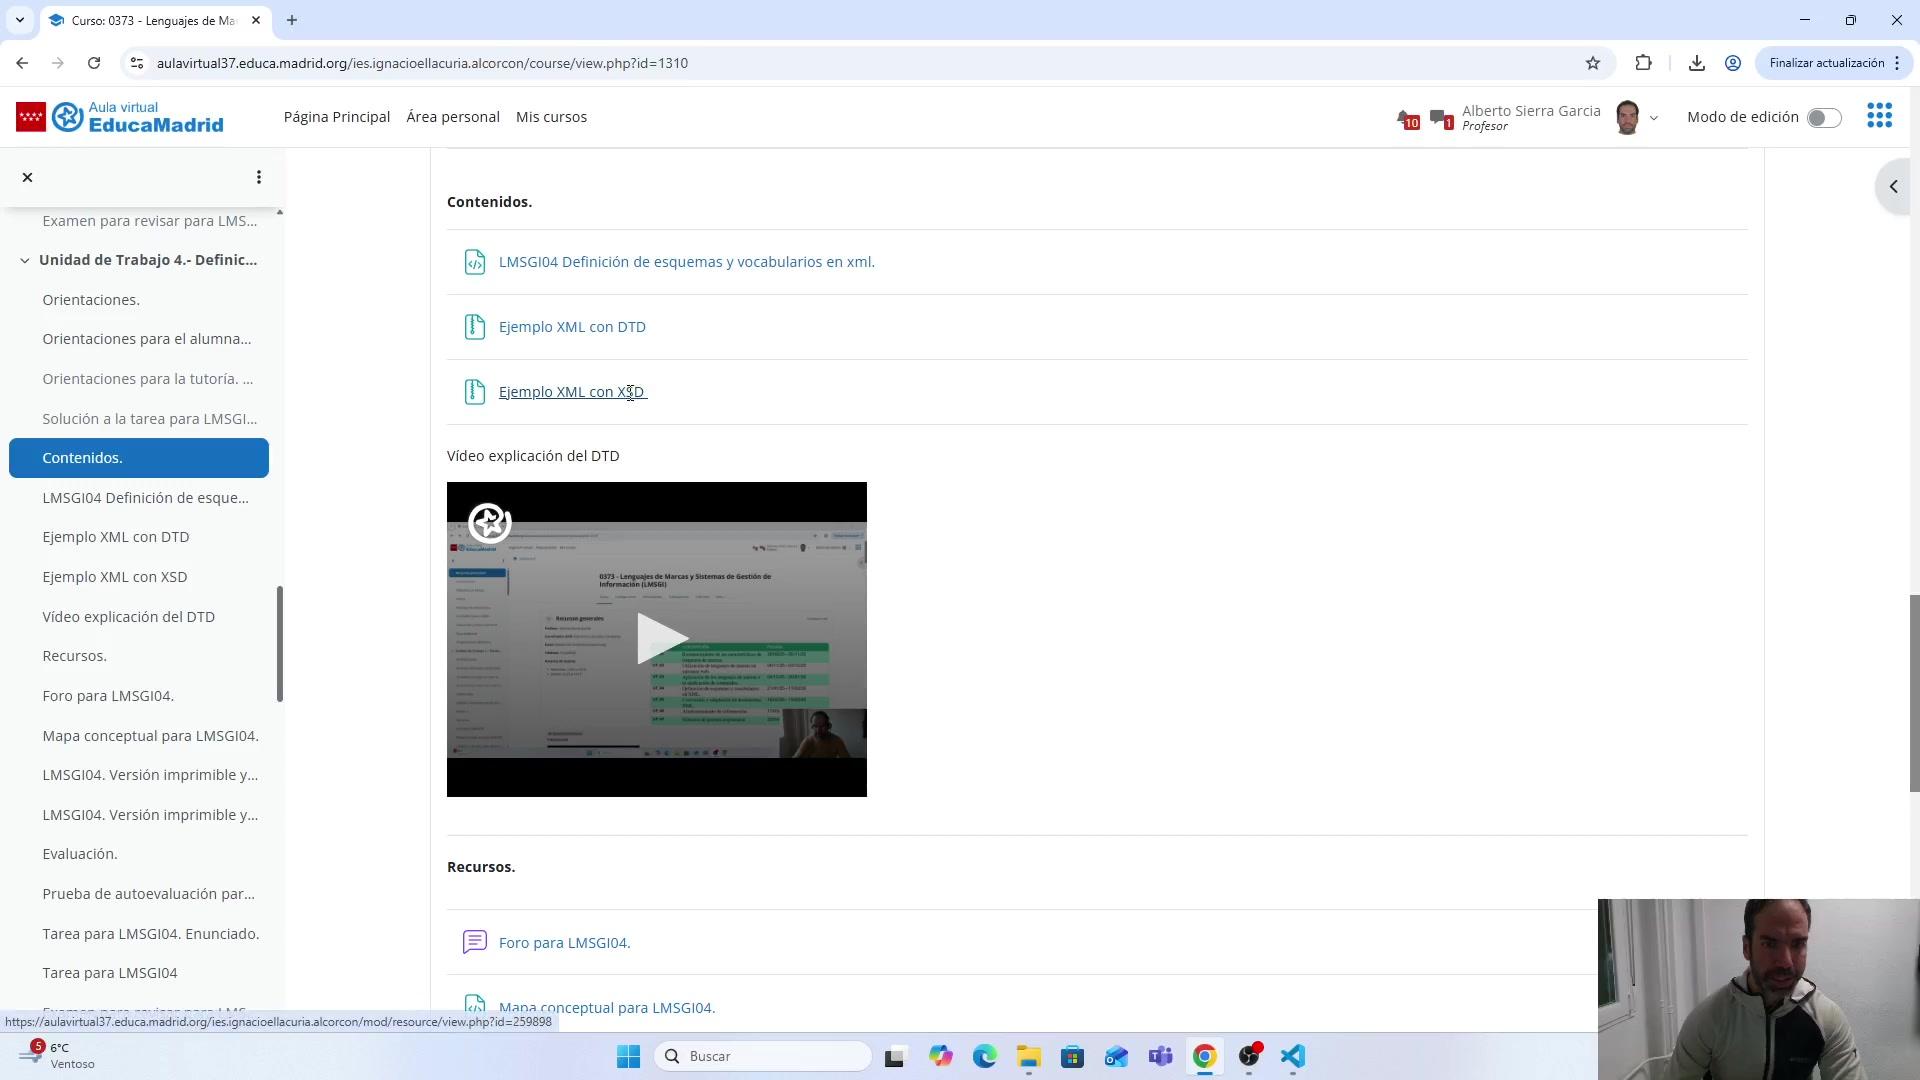This screenshot has height=1080, width=1920.
Task: Open the course index options menu
Action: point(258,177)
